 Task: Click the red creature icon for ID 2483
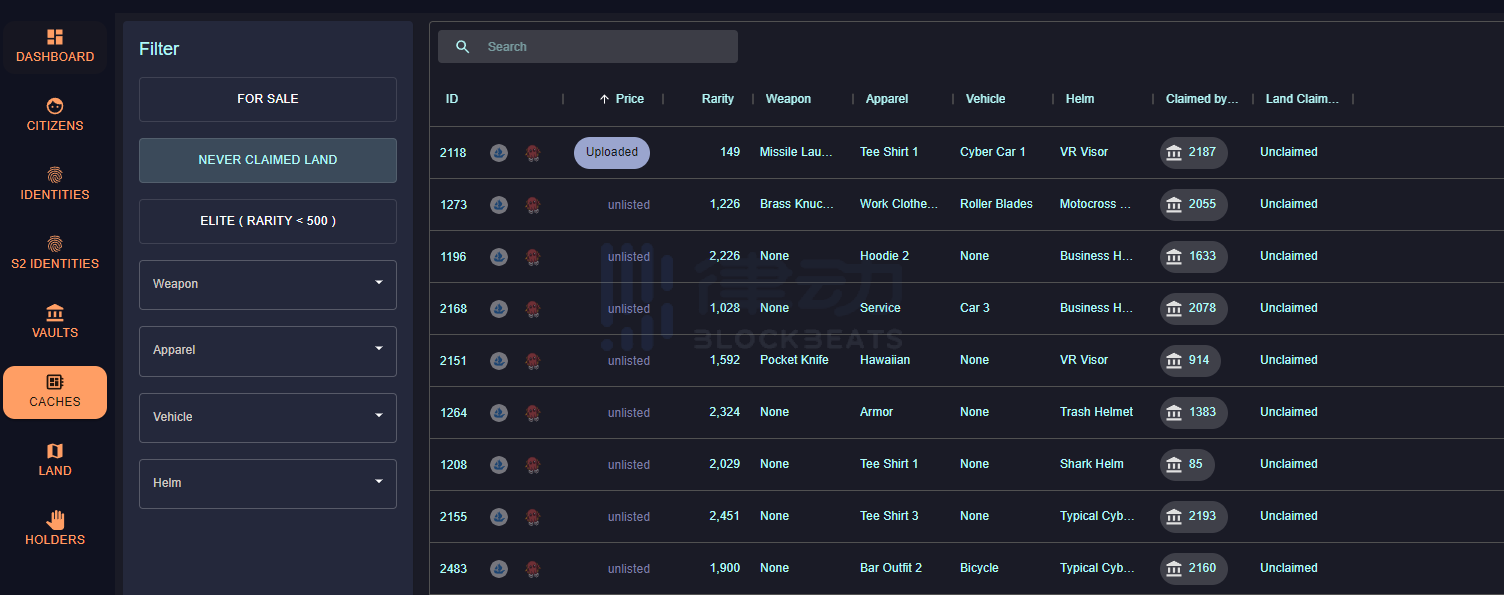pos(533,569)
